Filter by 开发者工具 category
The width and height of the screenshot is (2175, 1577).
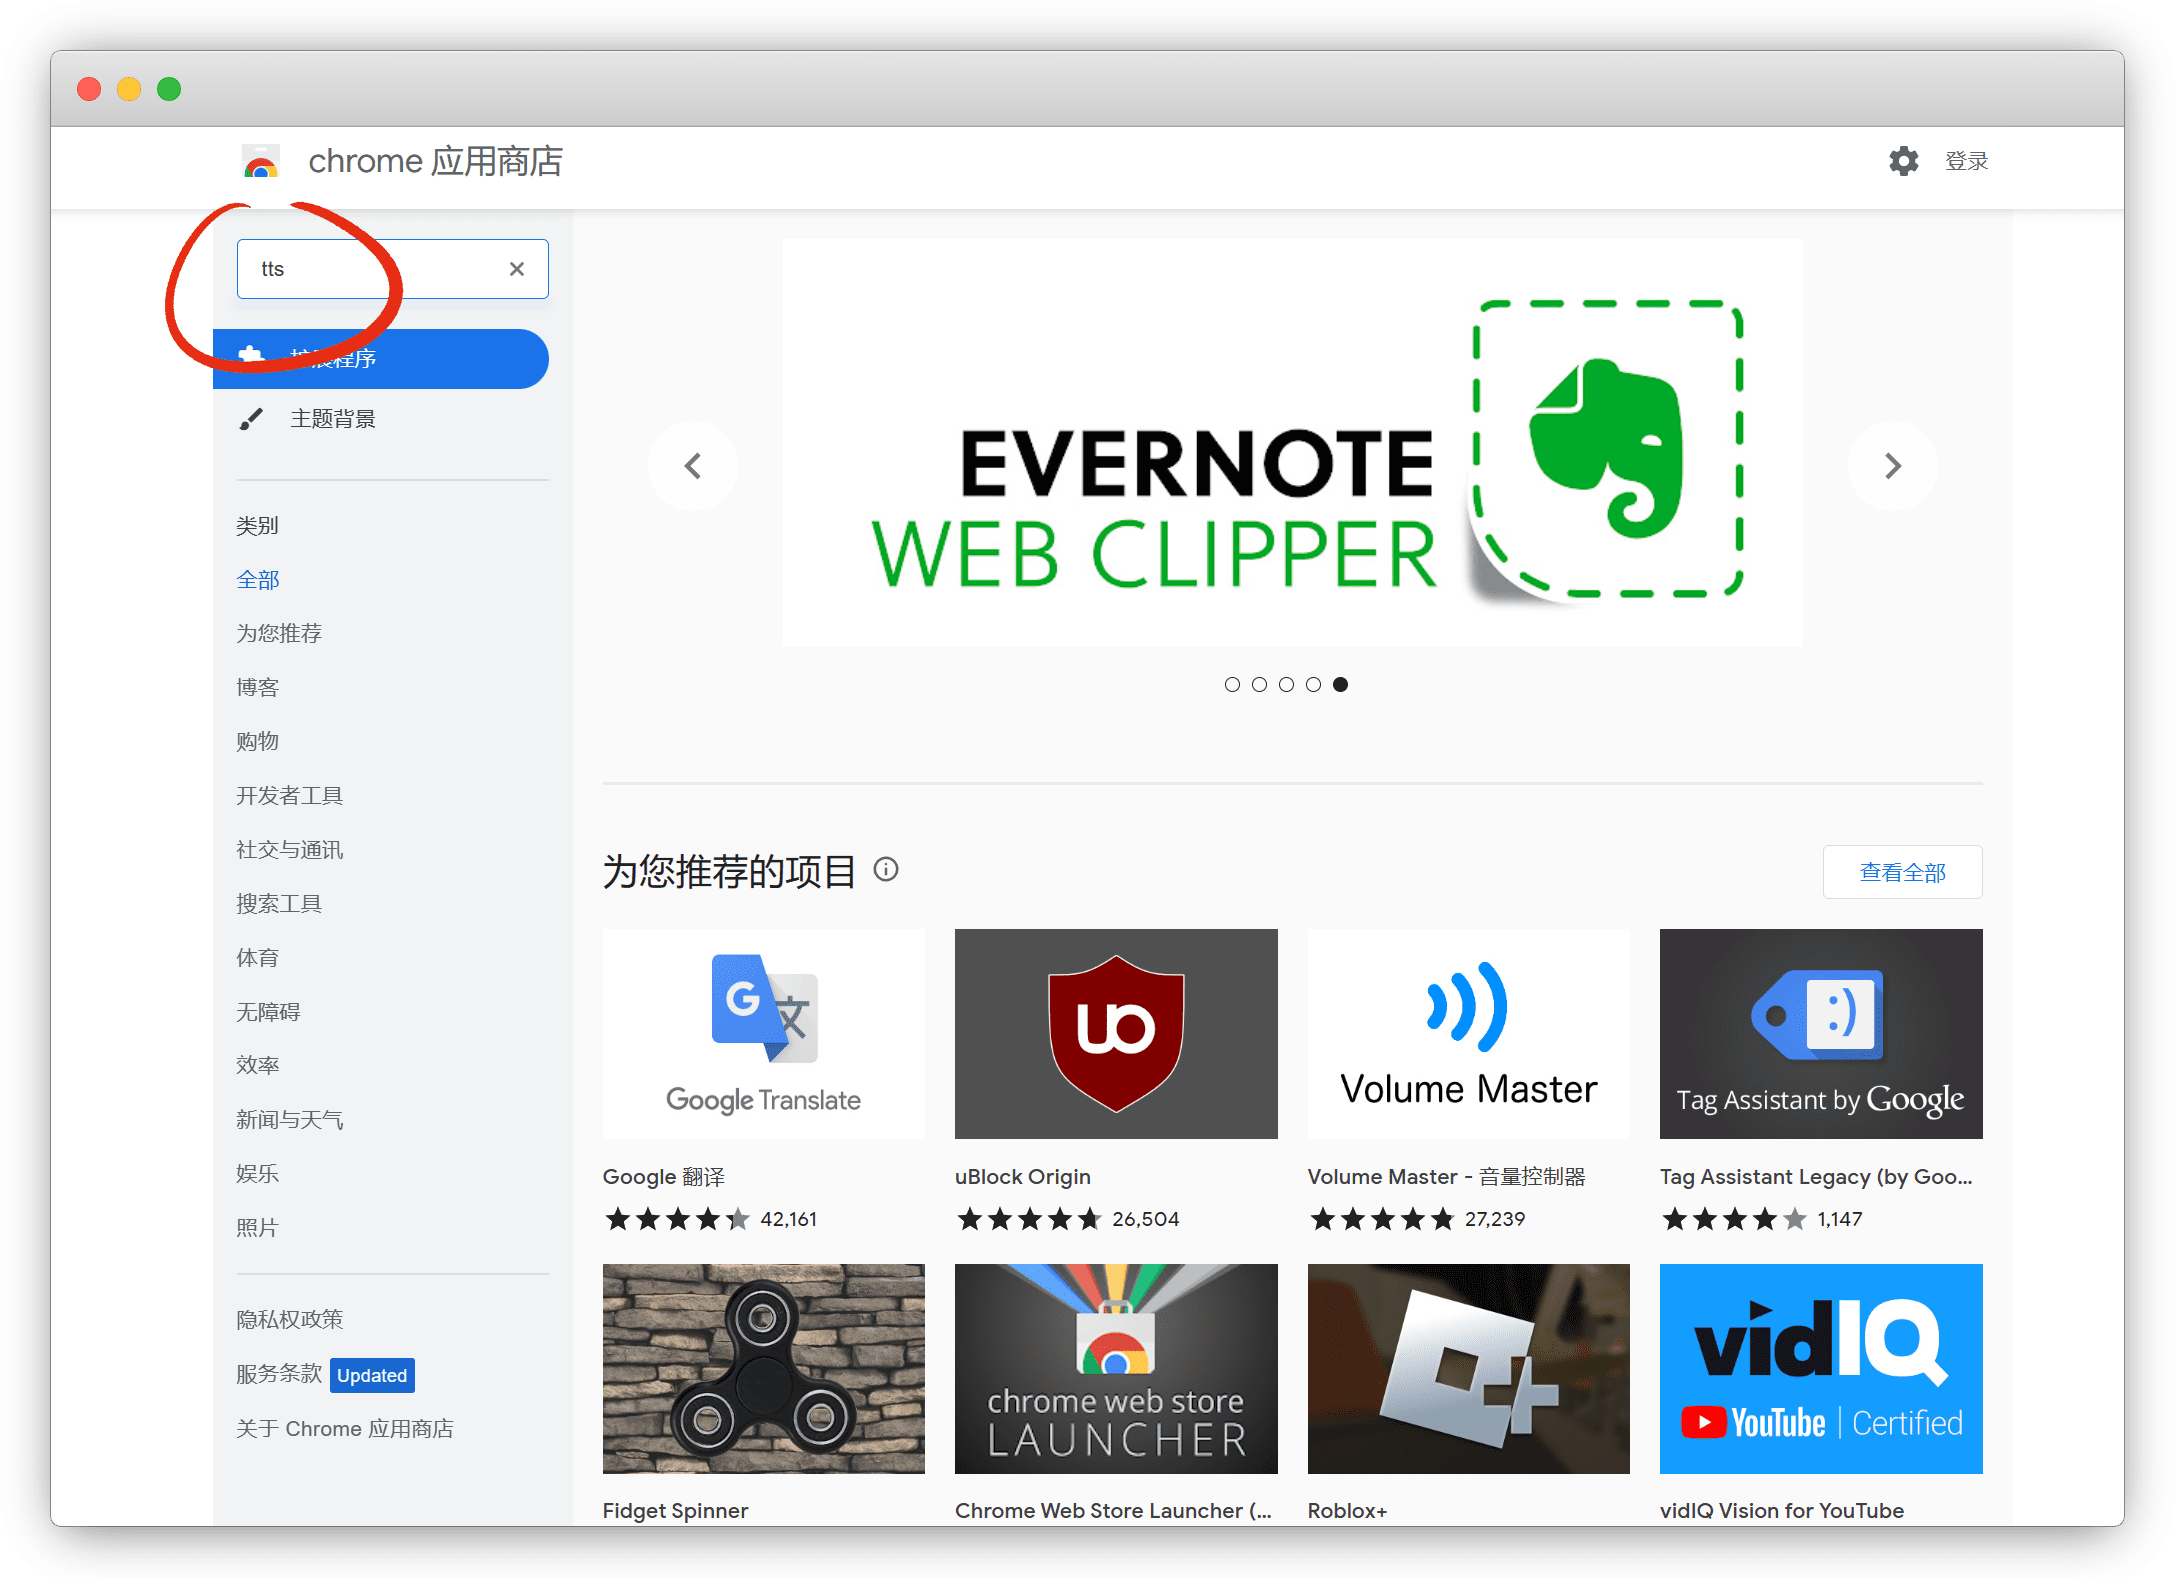pos(289,795)
